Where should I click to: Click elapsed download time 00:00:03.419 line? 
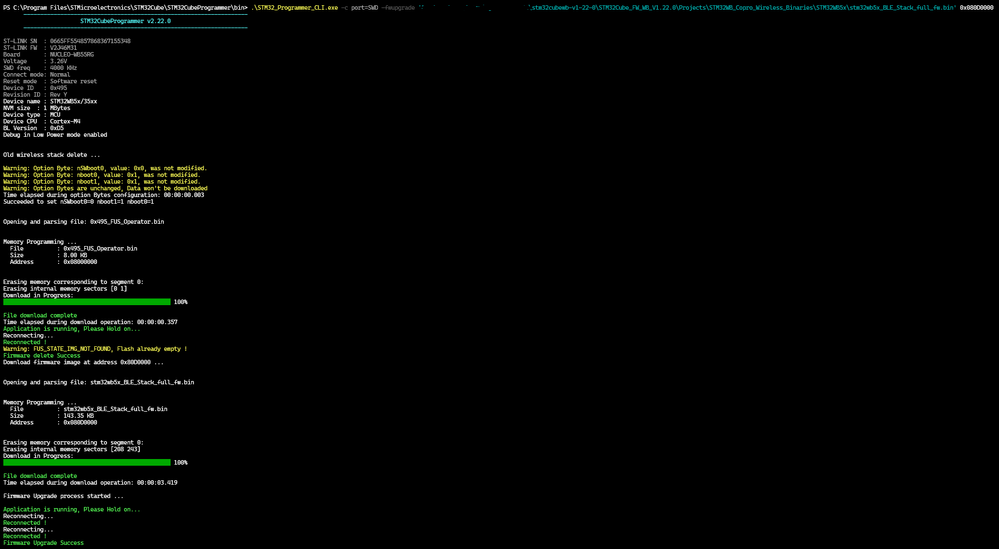[90, 483]
